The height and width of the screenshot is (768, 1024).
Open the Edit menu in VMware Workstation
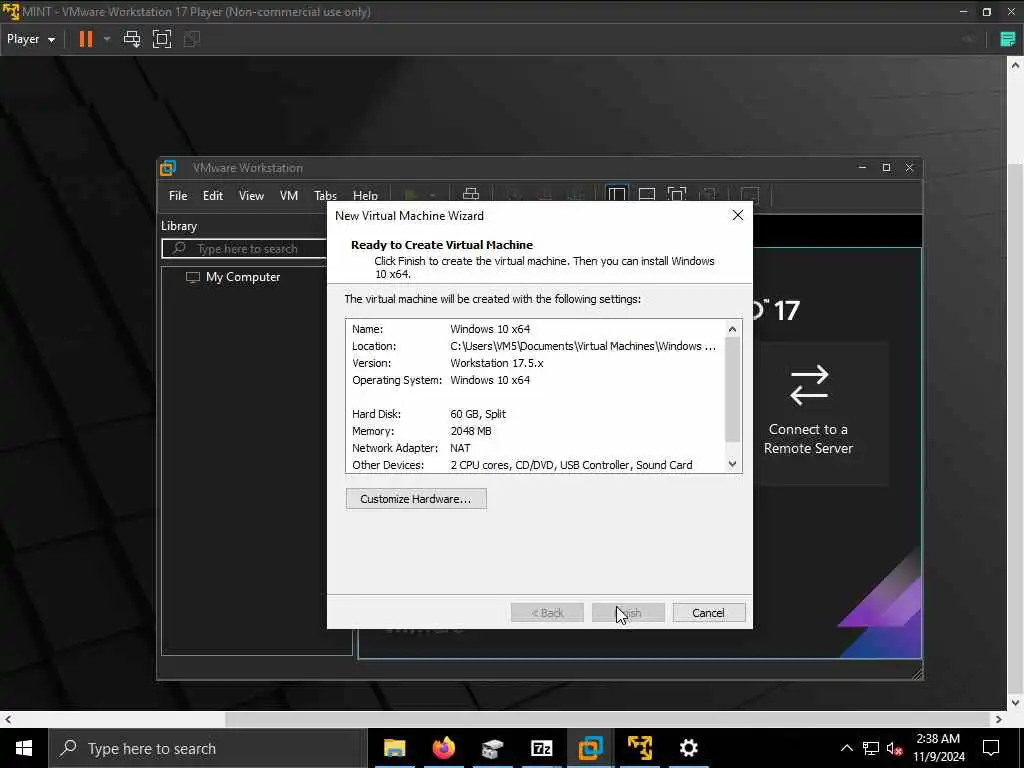(213, 195)
